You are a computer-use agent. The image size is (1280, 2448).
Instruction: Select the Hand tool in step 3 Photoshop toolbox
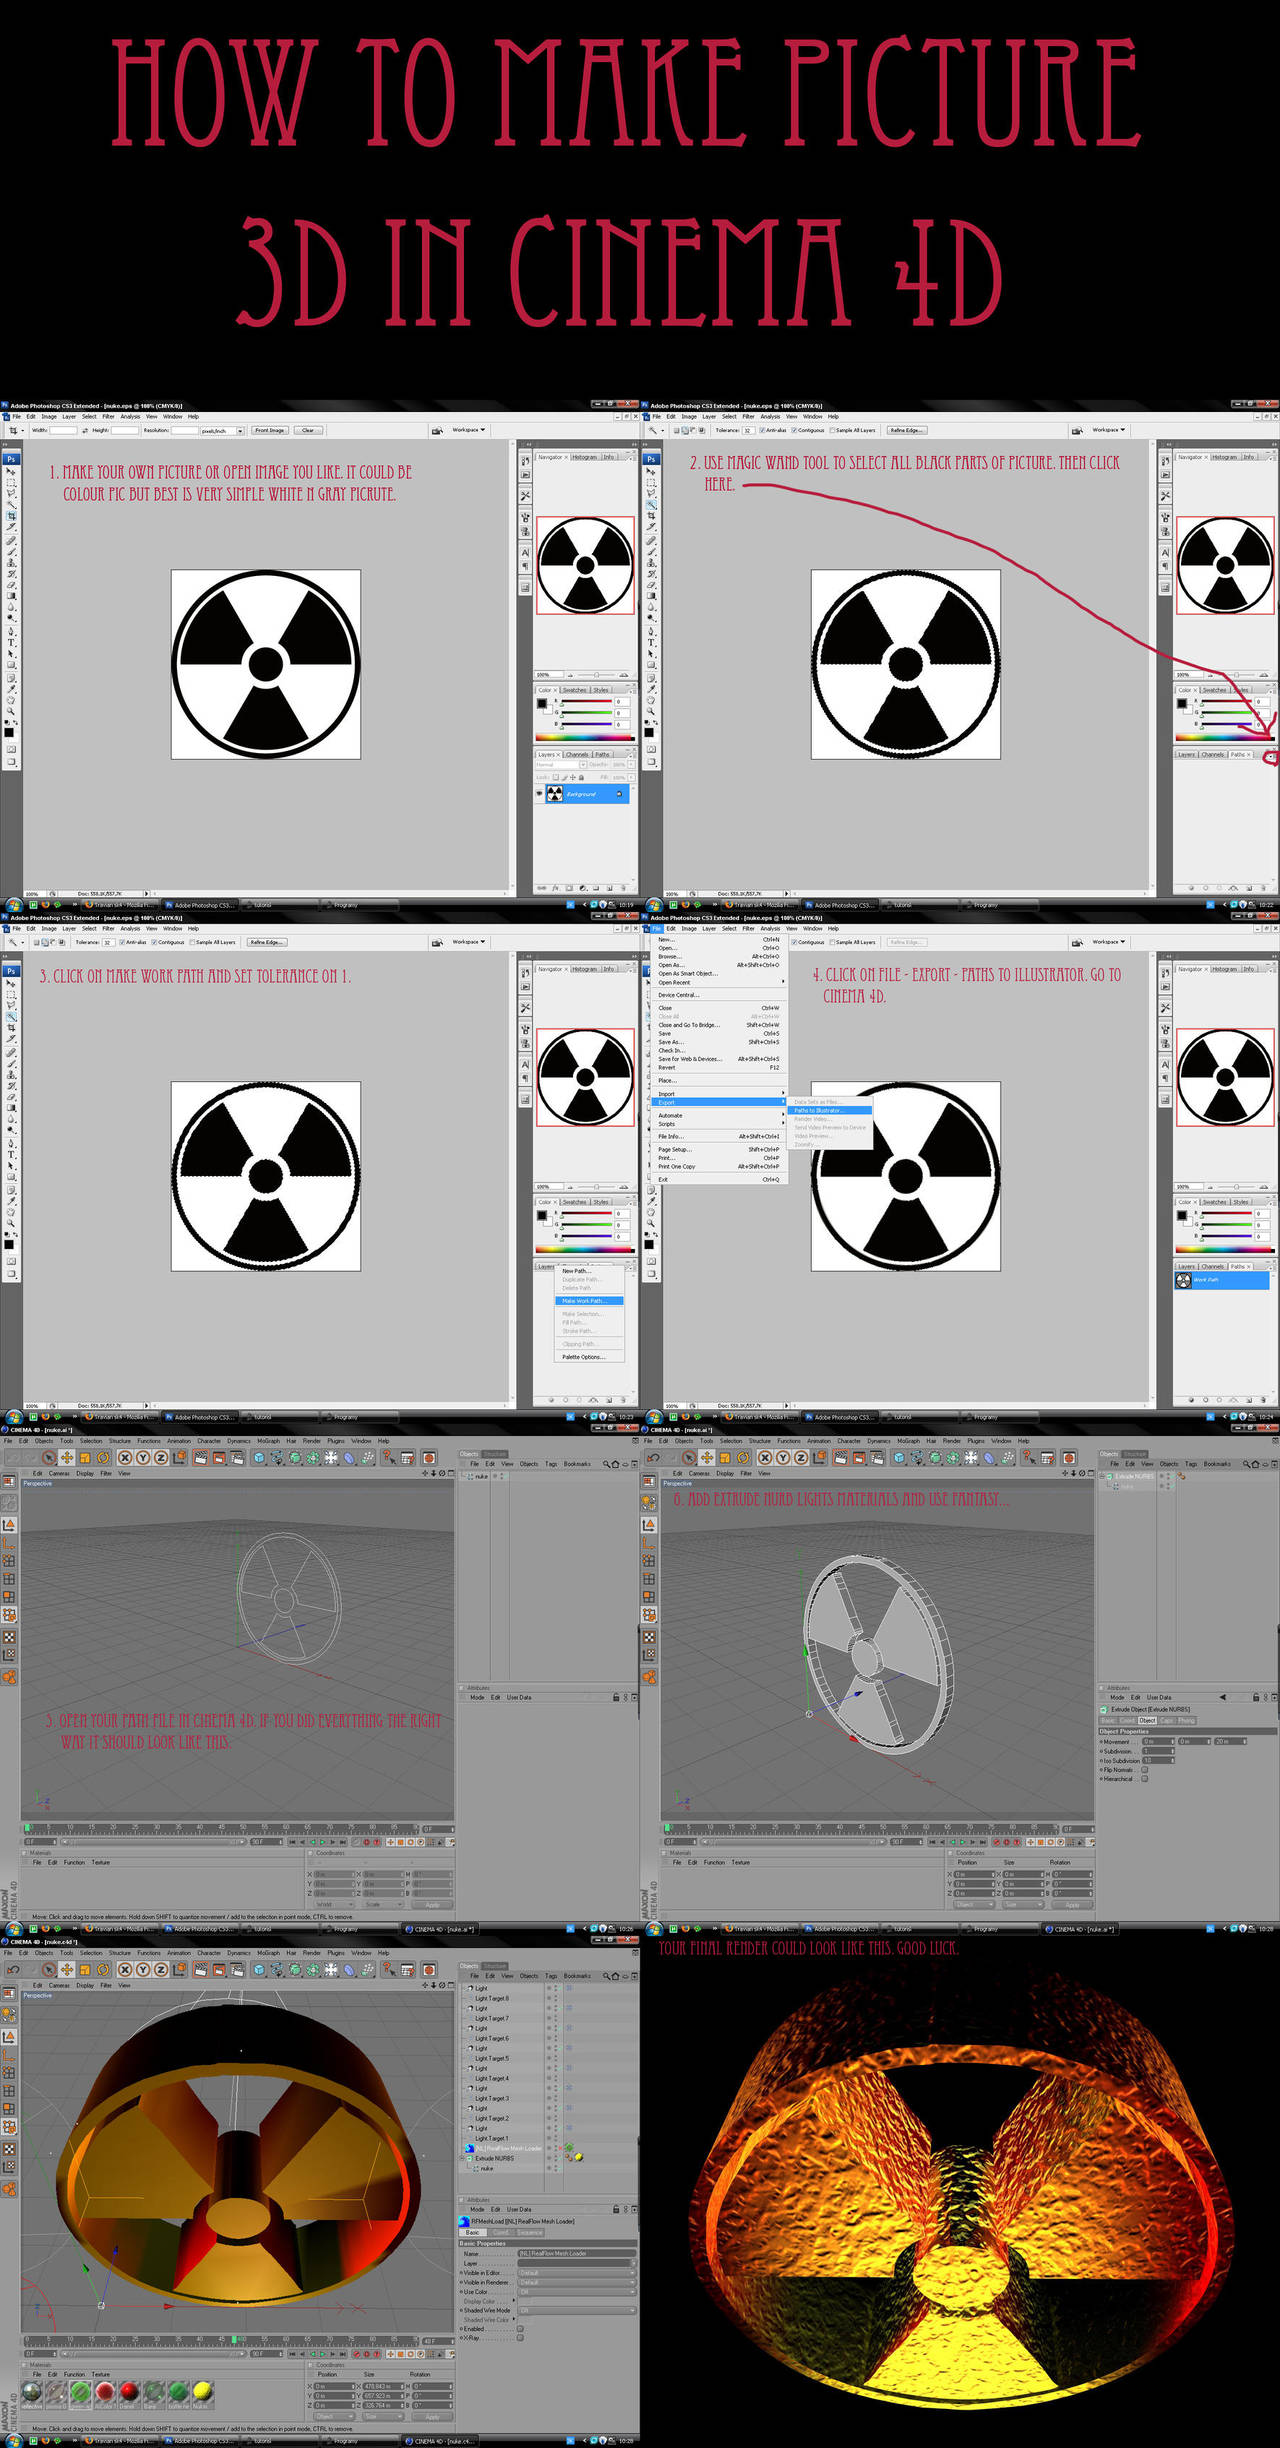tap(11, 1212)
